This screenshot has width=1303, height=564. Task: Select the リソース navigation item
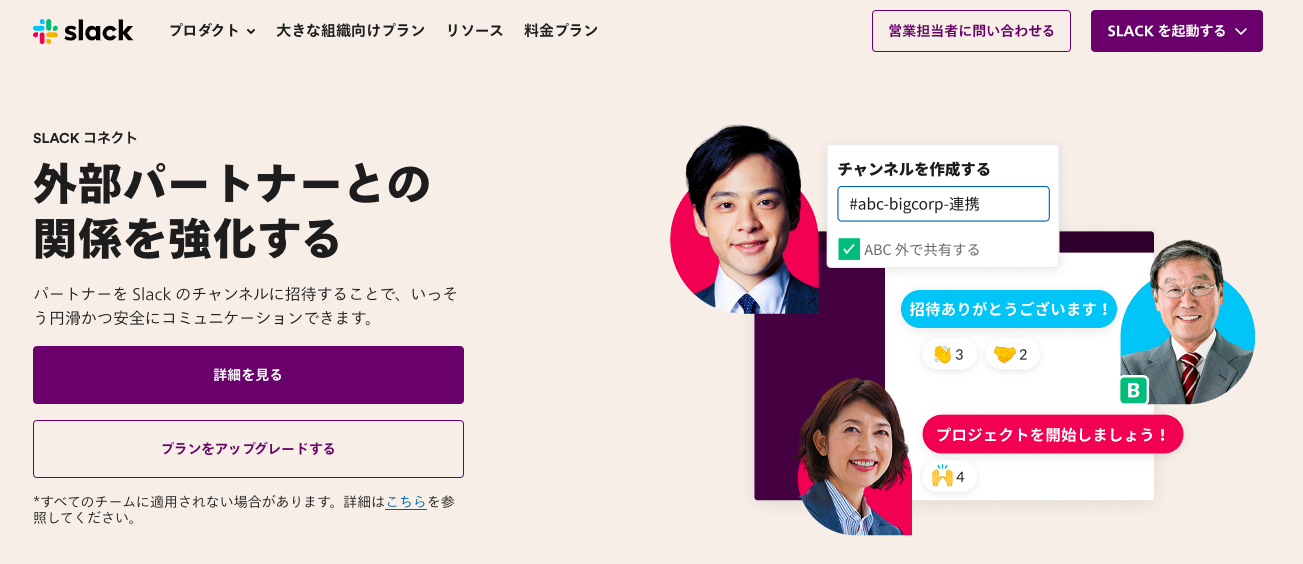coord(475,31)
